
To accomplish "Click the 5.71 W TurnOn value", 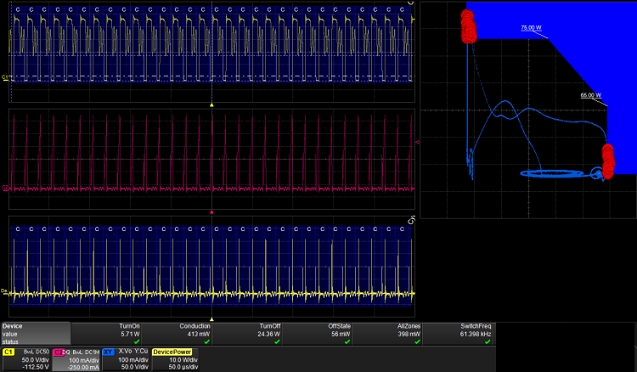I will (x=130, y=334).
